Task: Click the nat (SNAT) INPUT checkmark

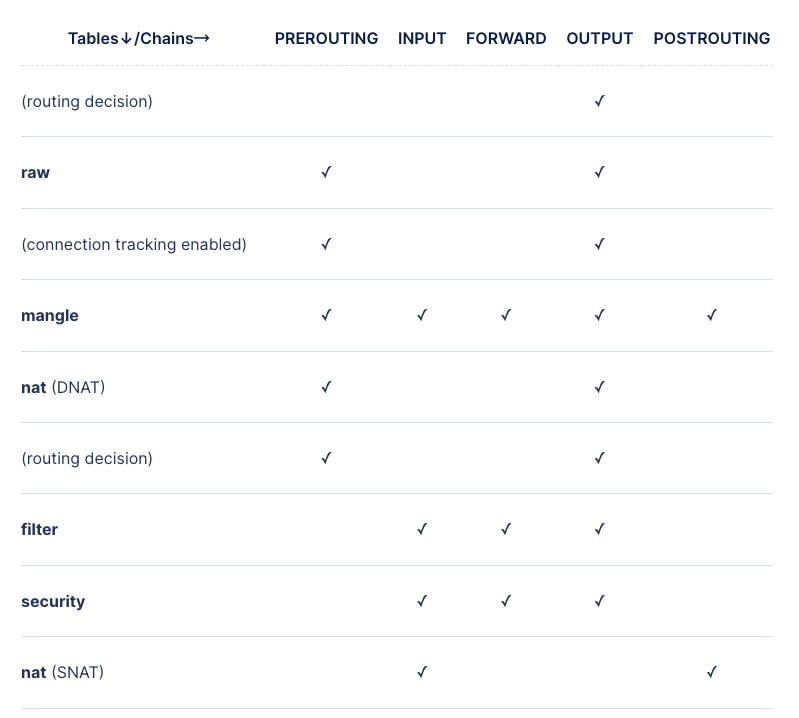Action: (422, 672)
